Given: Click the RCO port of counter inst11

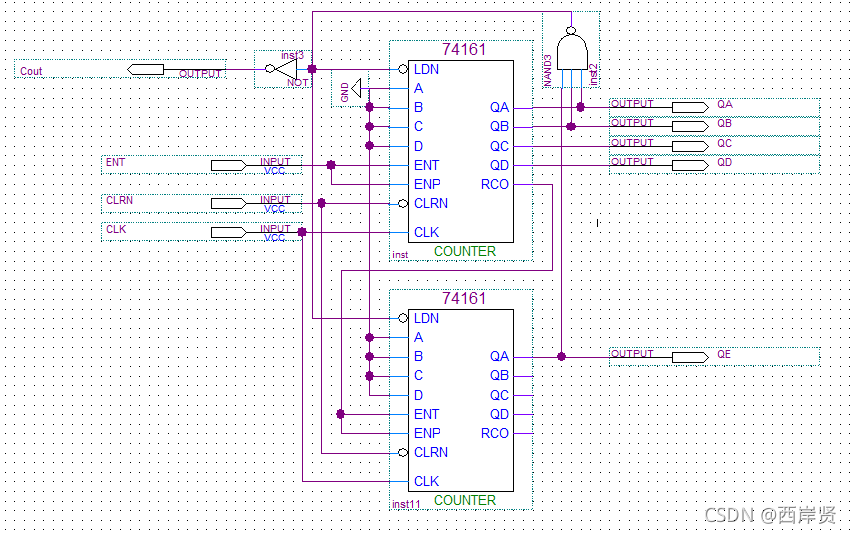Looking at the screenshot, I should click(x=494, y=433).
